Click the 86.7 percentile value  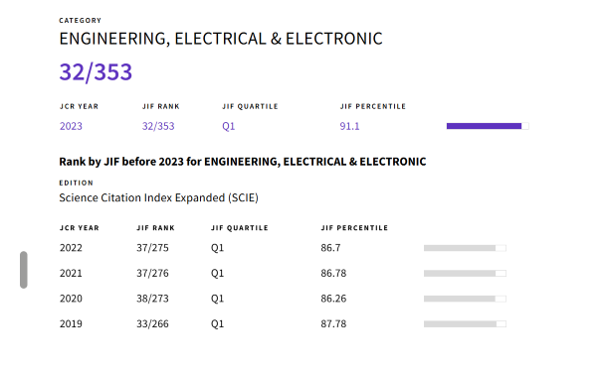coord(331,248)
